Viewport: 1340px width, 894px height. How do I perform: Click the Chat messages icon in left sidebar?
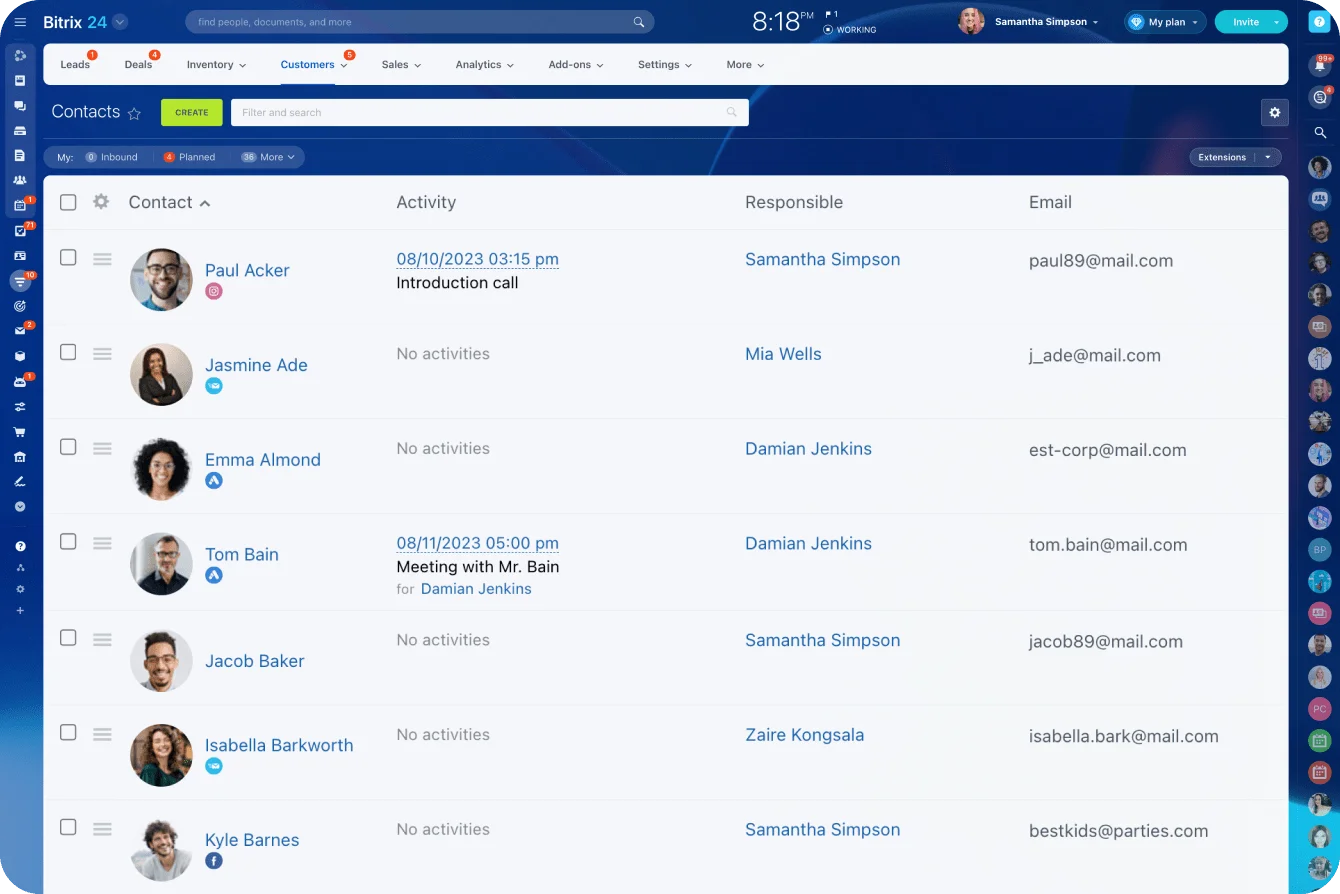pos(20,105)
